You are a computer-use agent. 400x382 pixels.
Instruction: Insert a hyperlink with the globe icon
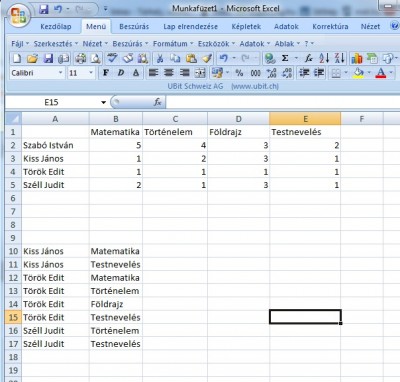click(270, 58)
